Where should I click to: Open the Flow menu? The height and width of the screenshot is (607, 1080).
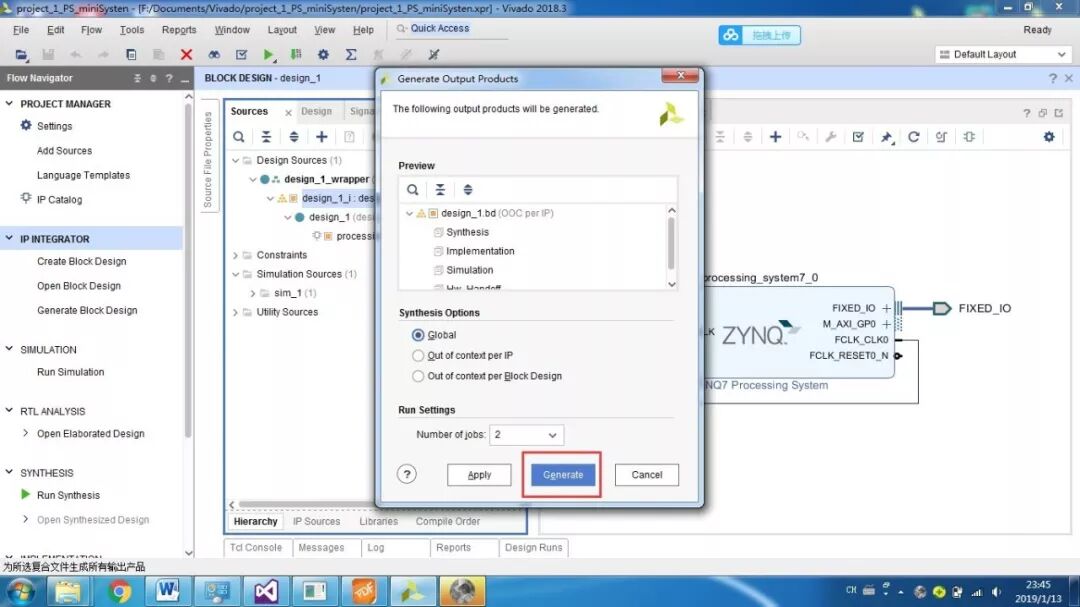[x=91, y=30]
